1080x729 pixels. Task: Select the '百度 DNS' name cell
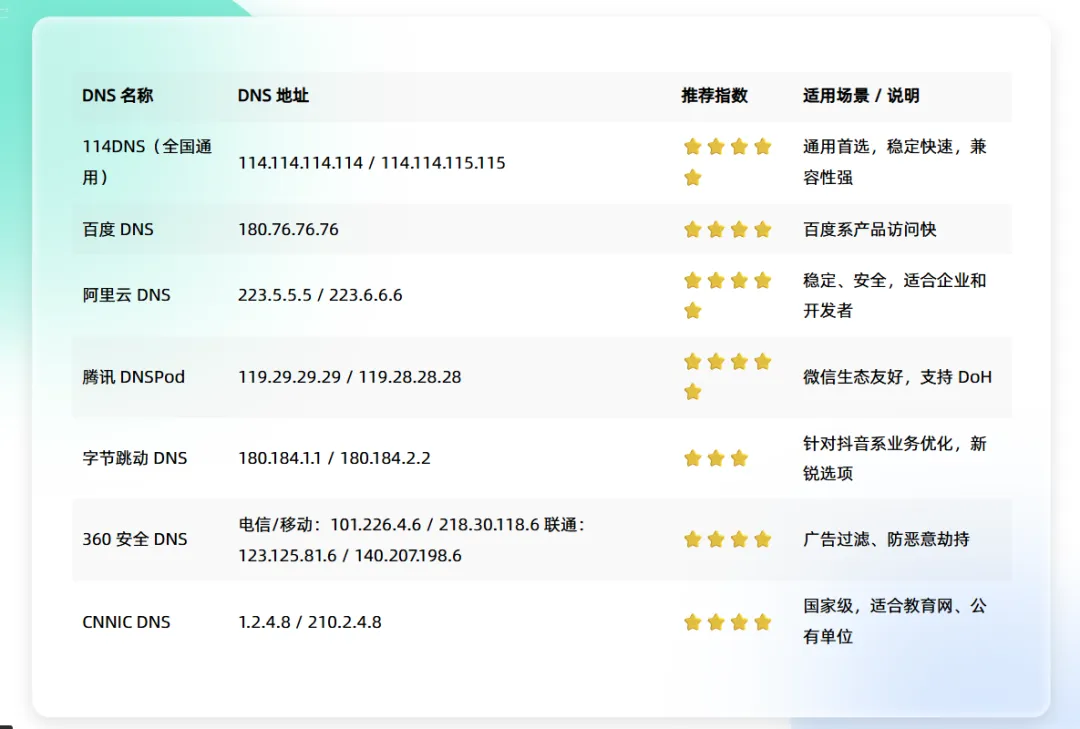(x=118, y=229)
